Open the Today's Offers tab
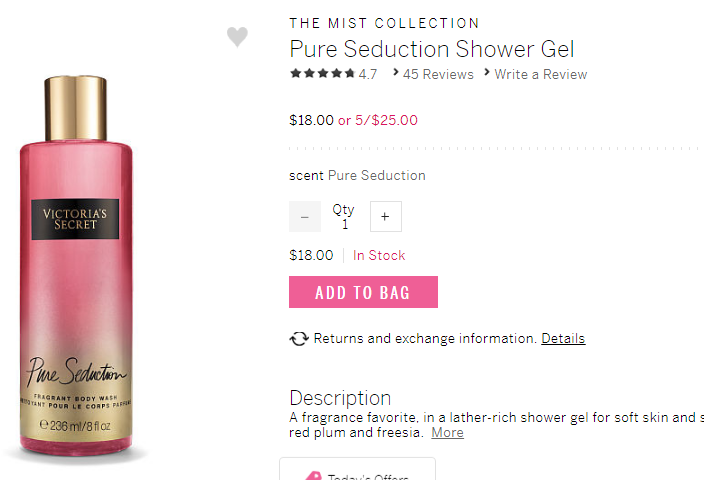The height and width of the screenshot is (480, 704). (x=358, y=473)
